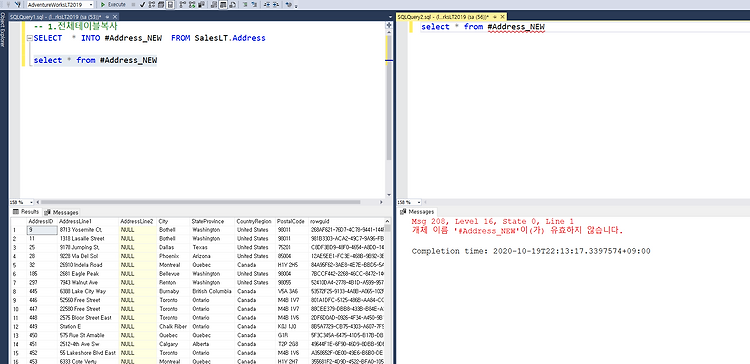Click the left editor horizontal scrollbar
750x364 pixels.
coord(210,202)
